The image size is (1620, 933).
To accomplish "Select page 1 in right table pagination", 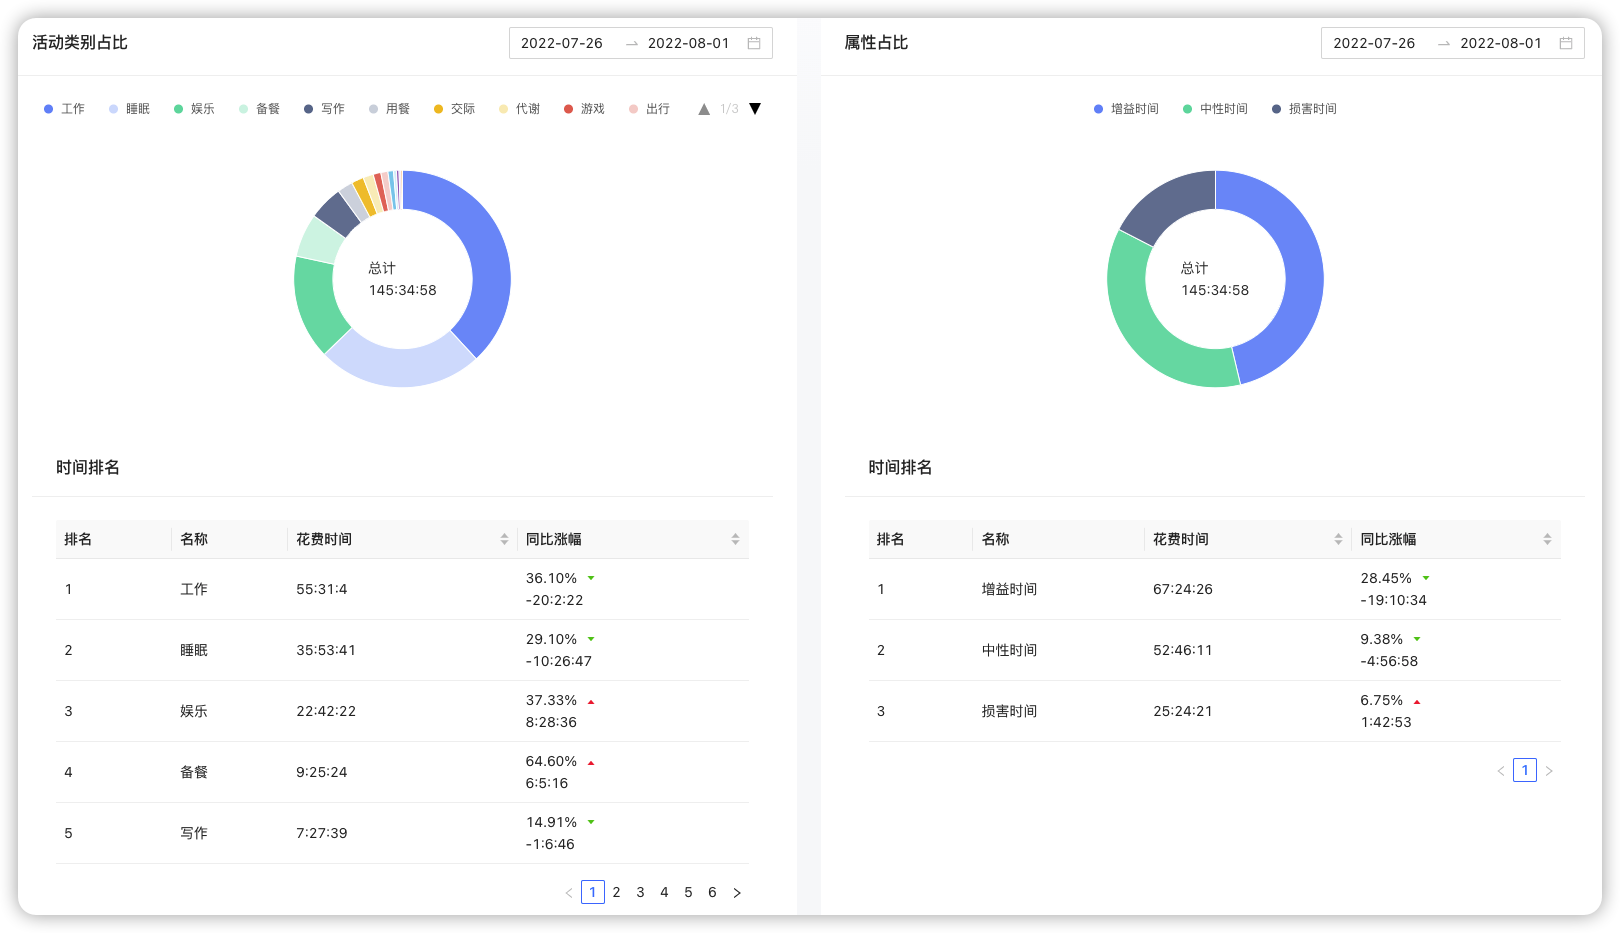I will click(x=1525, y=770).
